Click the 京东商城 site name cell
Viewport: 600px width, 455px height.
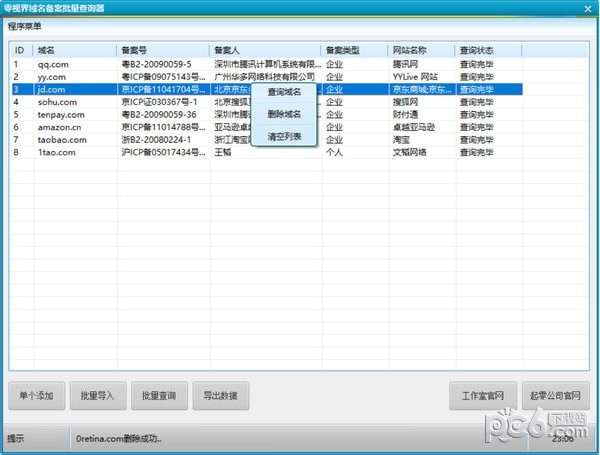(422, 90)
